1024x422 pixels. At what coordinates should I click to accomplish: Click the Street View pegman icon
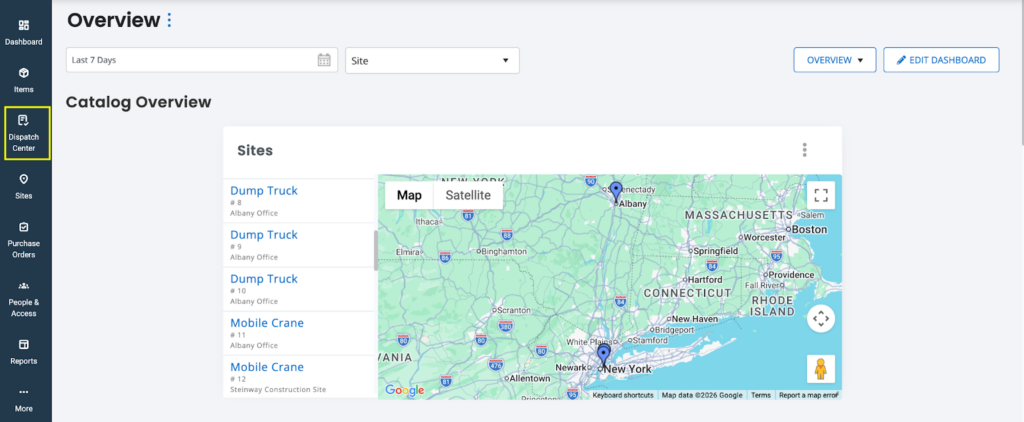tap(820, 369)
